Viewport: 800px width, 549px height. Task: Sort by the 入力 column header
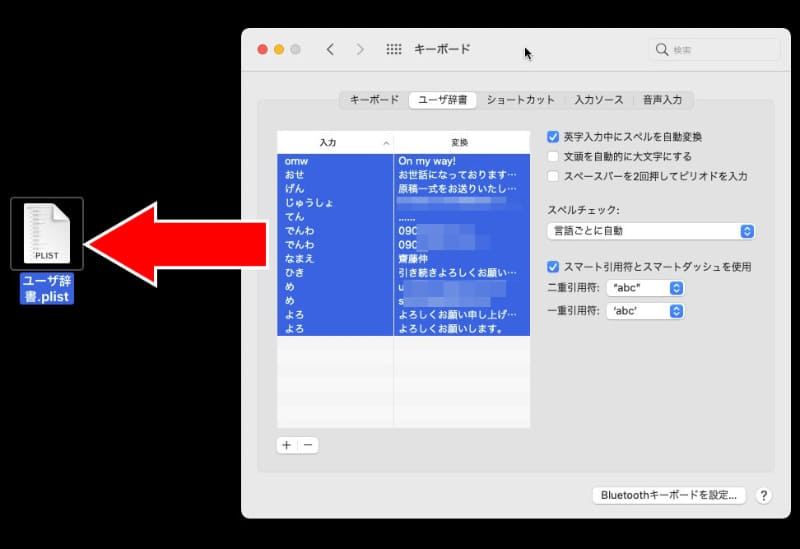(x=335, y=142)
